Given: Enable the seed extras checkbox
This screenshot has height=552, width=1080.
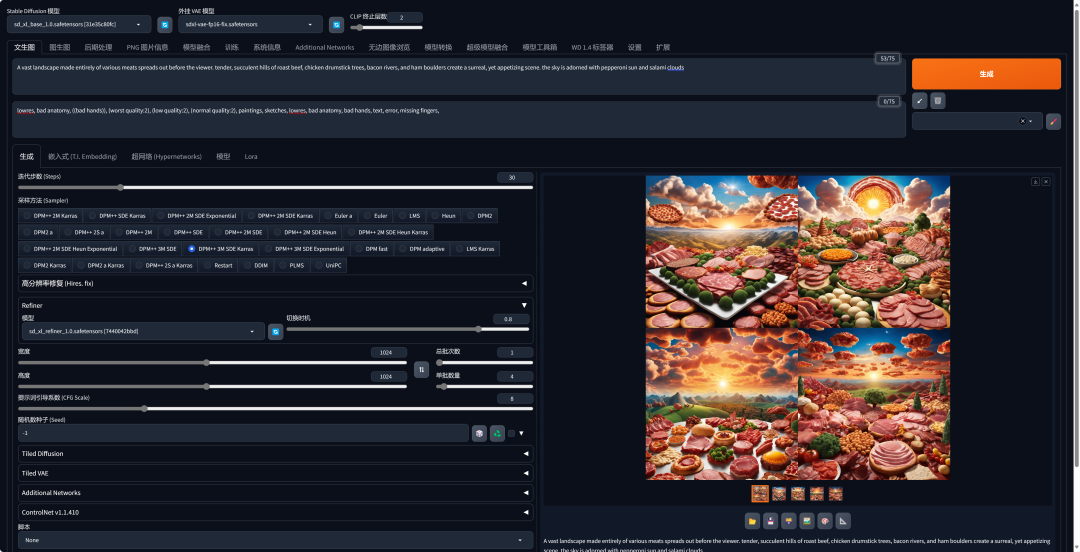Looking at the screenshot, I should pyautogui.click(x=512, y=433).
